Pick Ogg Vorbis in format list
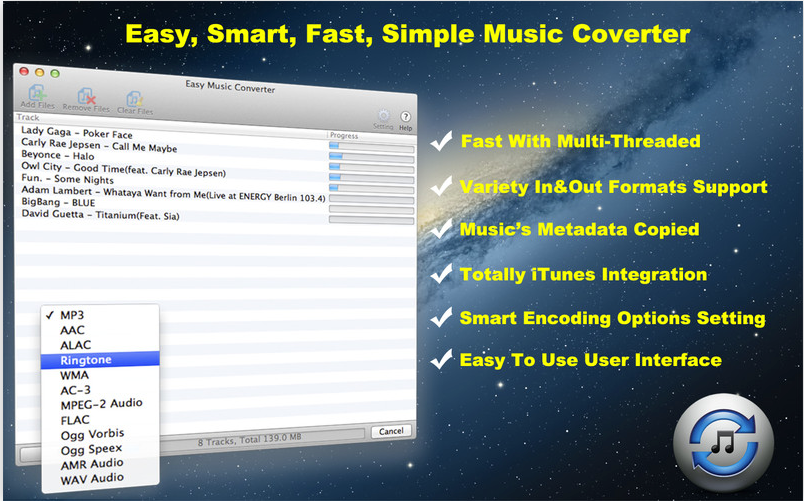The image size is (804, 501). [x=91, y=433]
